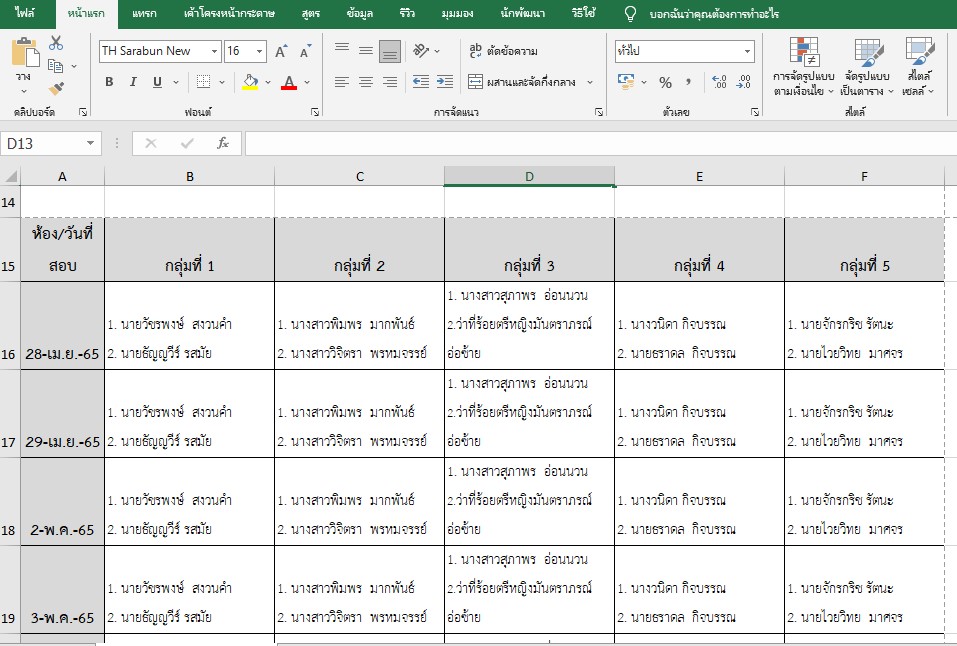The width and height of the screenshot is (957, 646).
Task: Toggle Italic formatting
Action: [x=133, y=82]
